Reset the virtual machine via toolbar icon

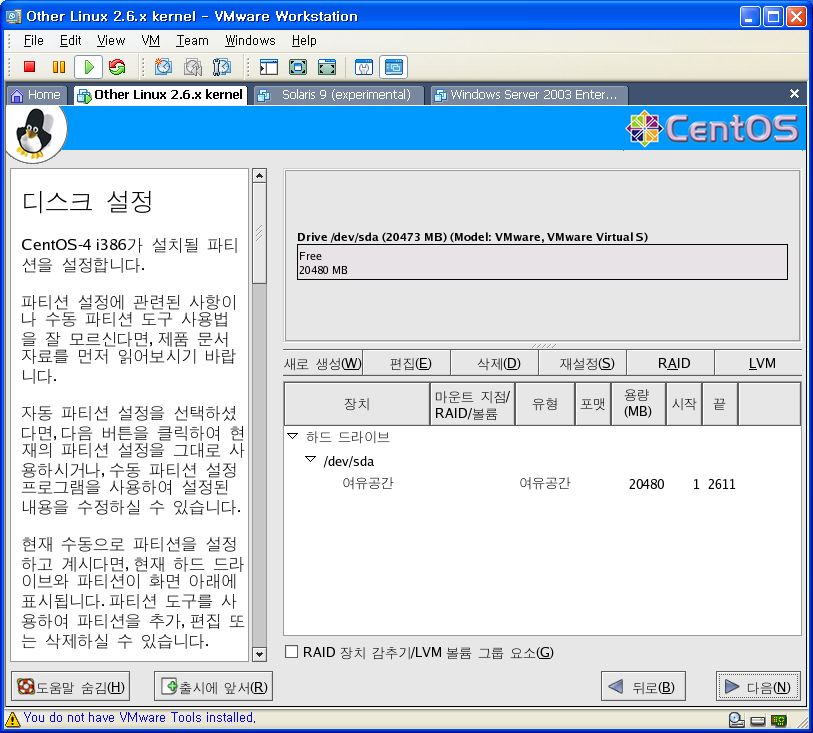tap(117, 67)
